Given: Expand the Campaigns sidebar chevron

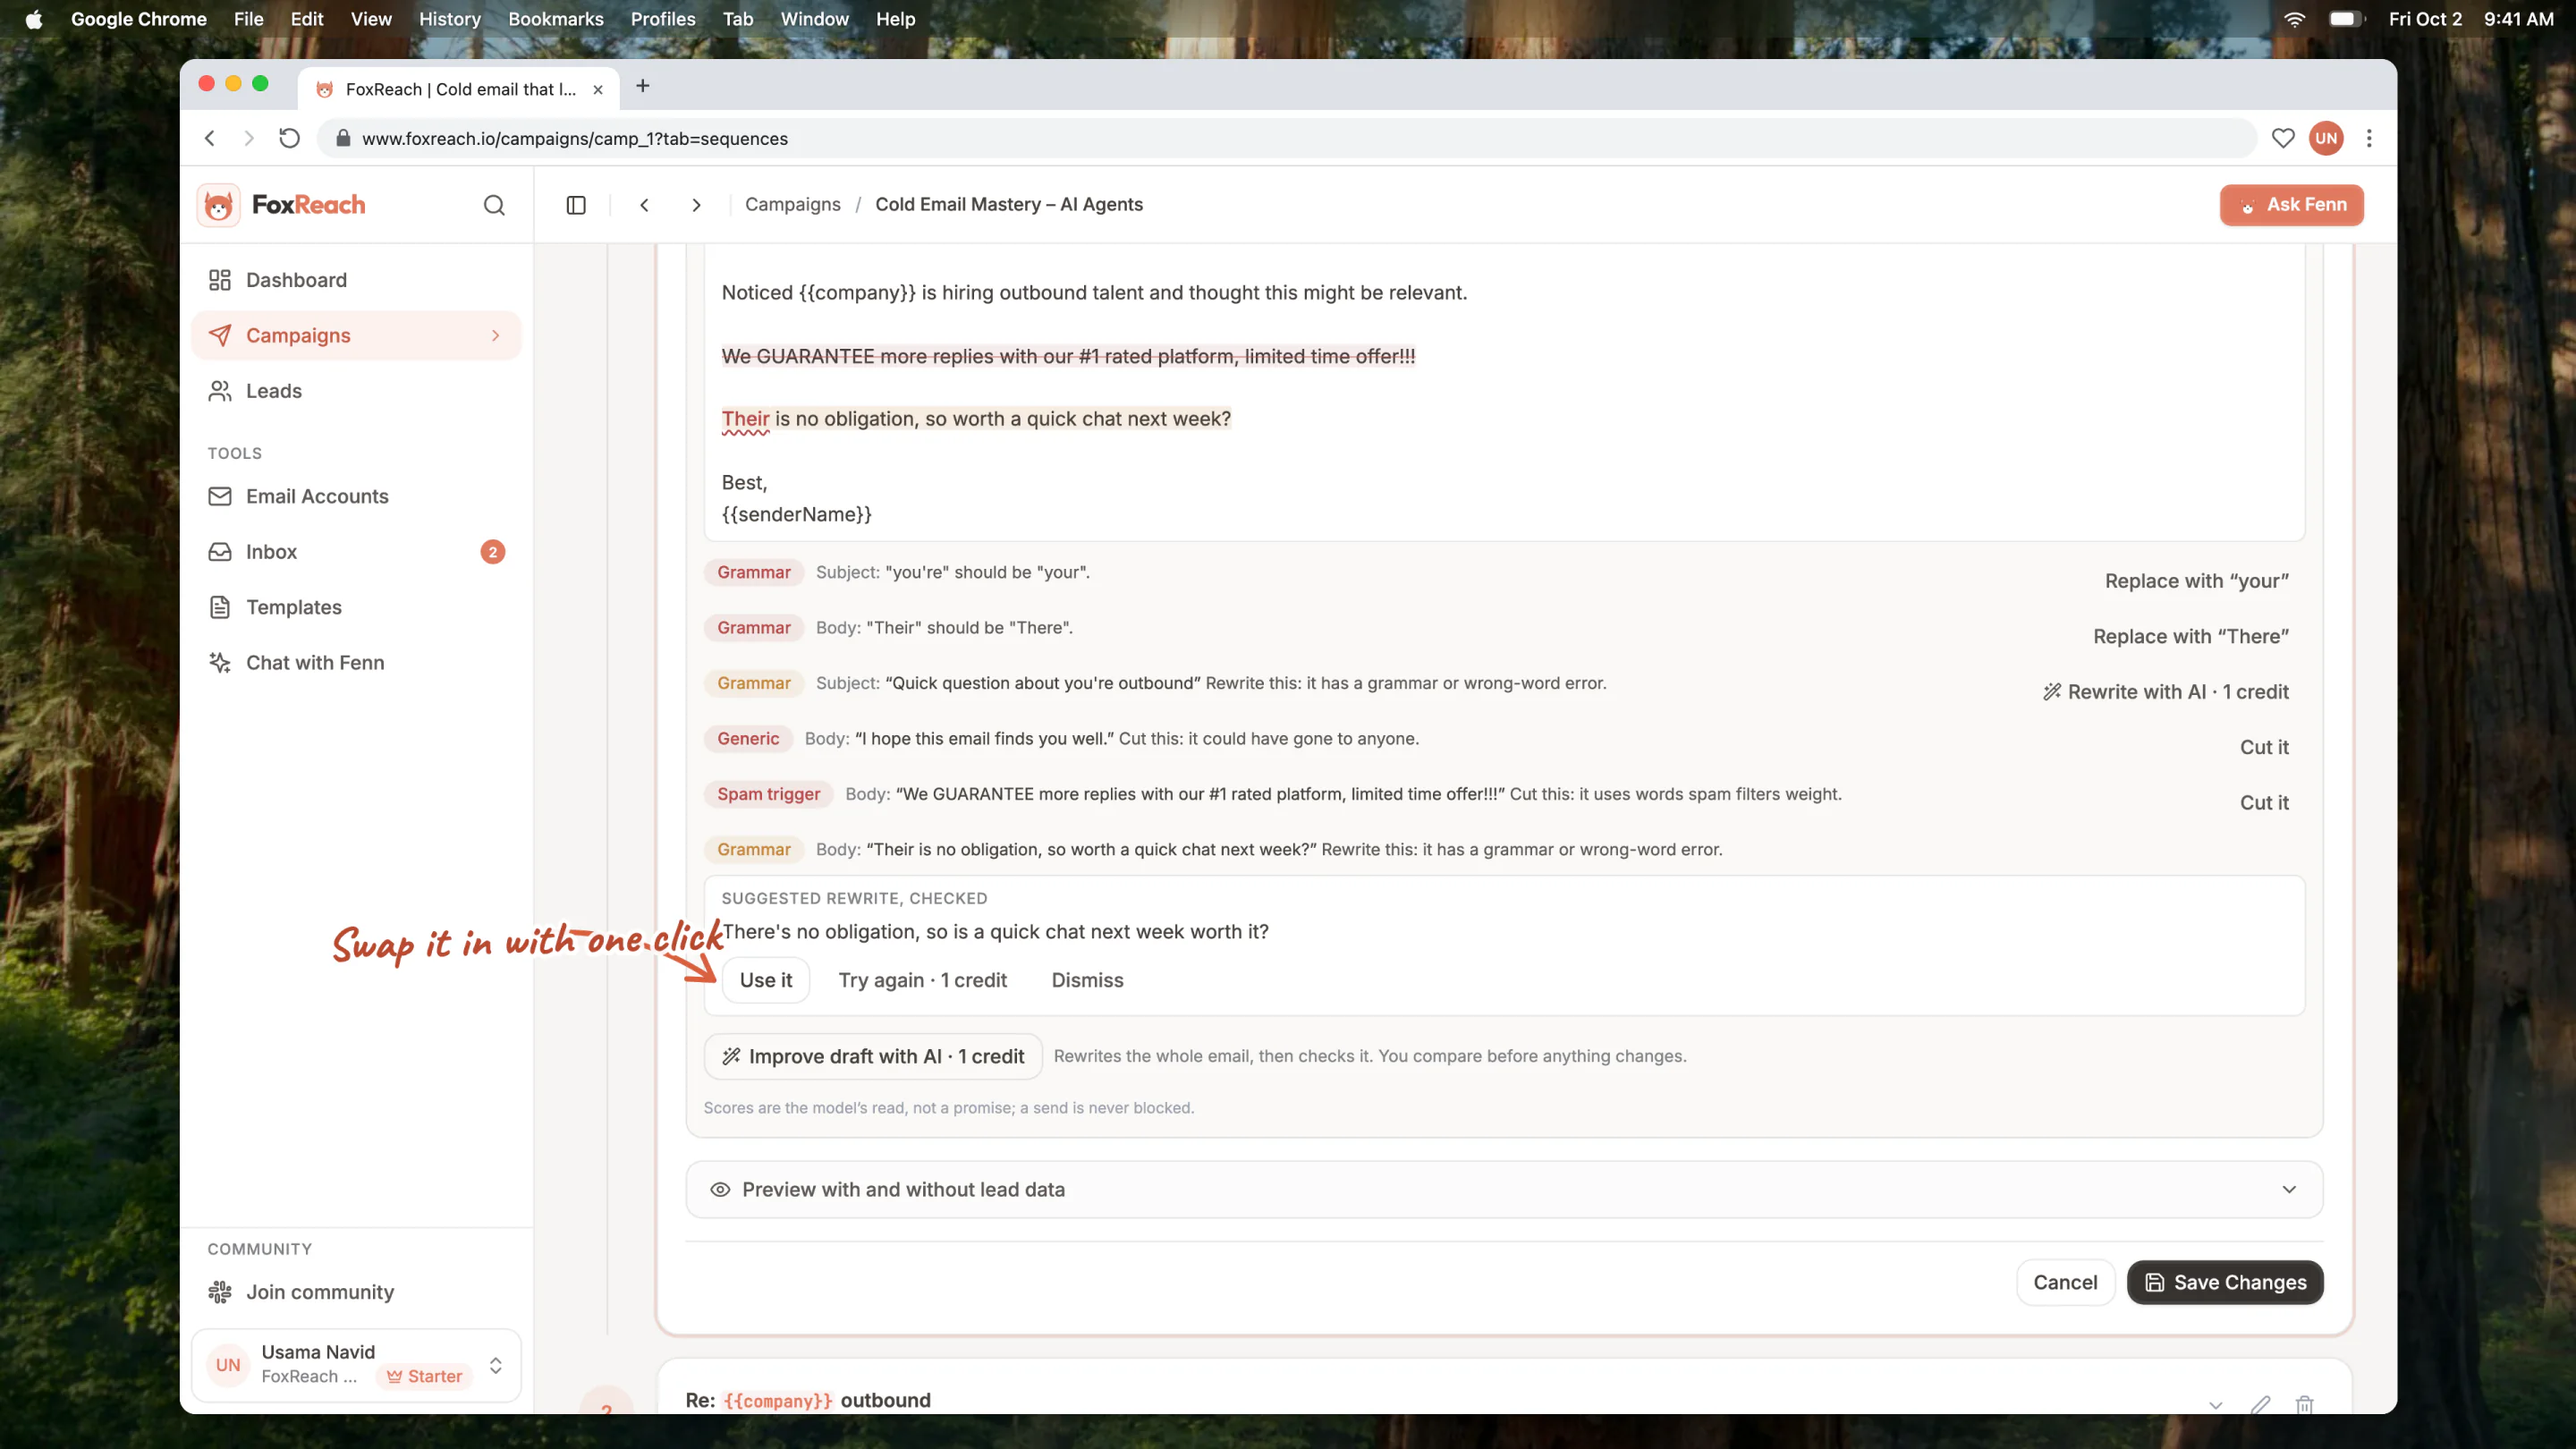Looking at the screenshot, I should [x=496, y=336].
